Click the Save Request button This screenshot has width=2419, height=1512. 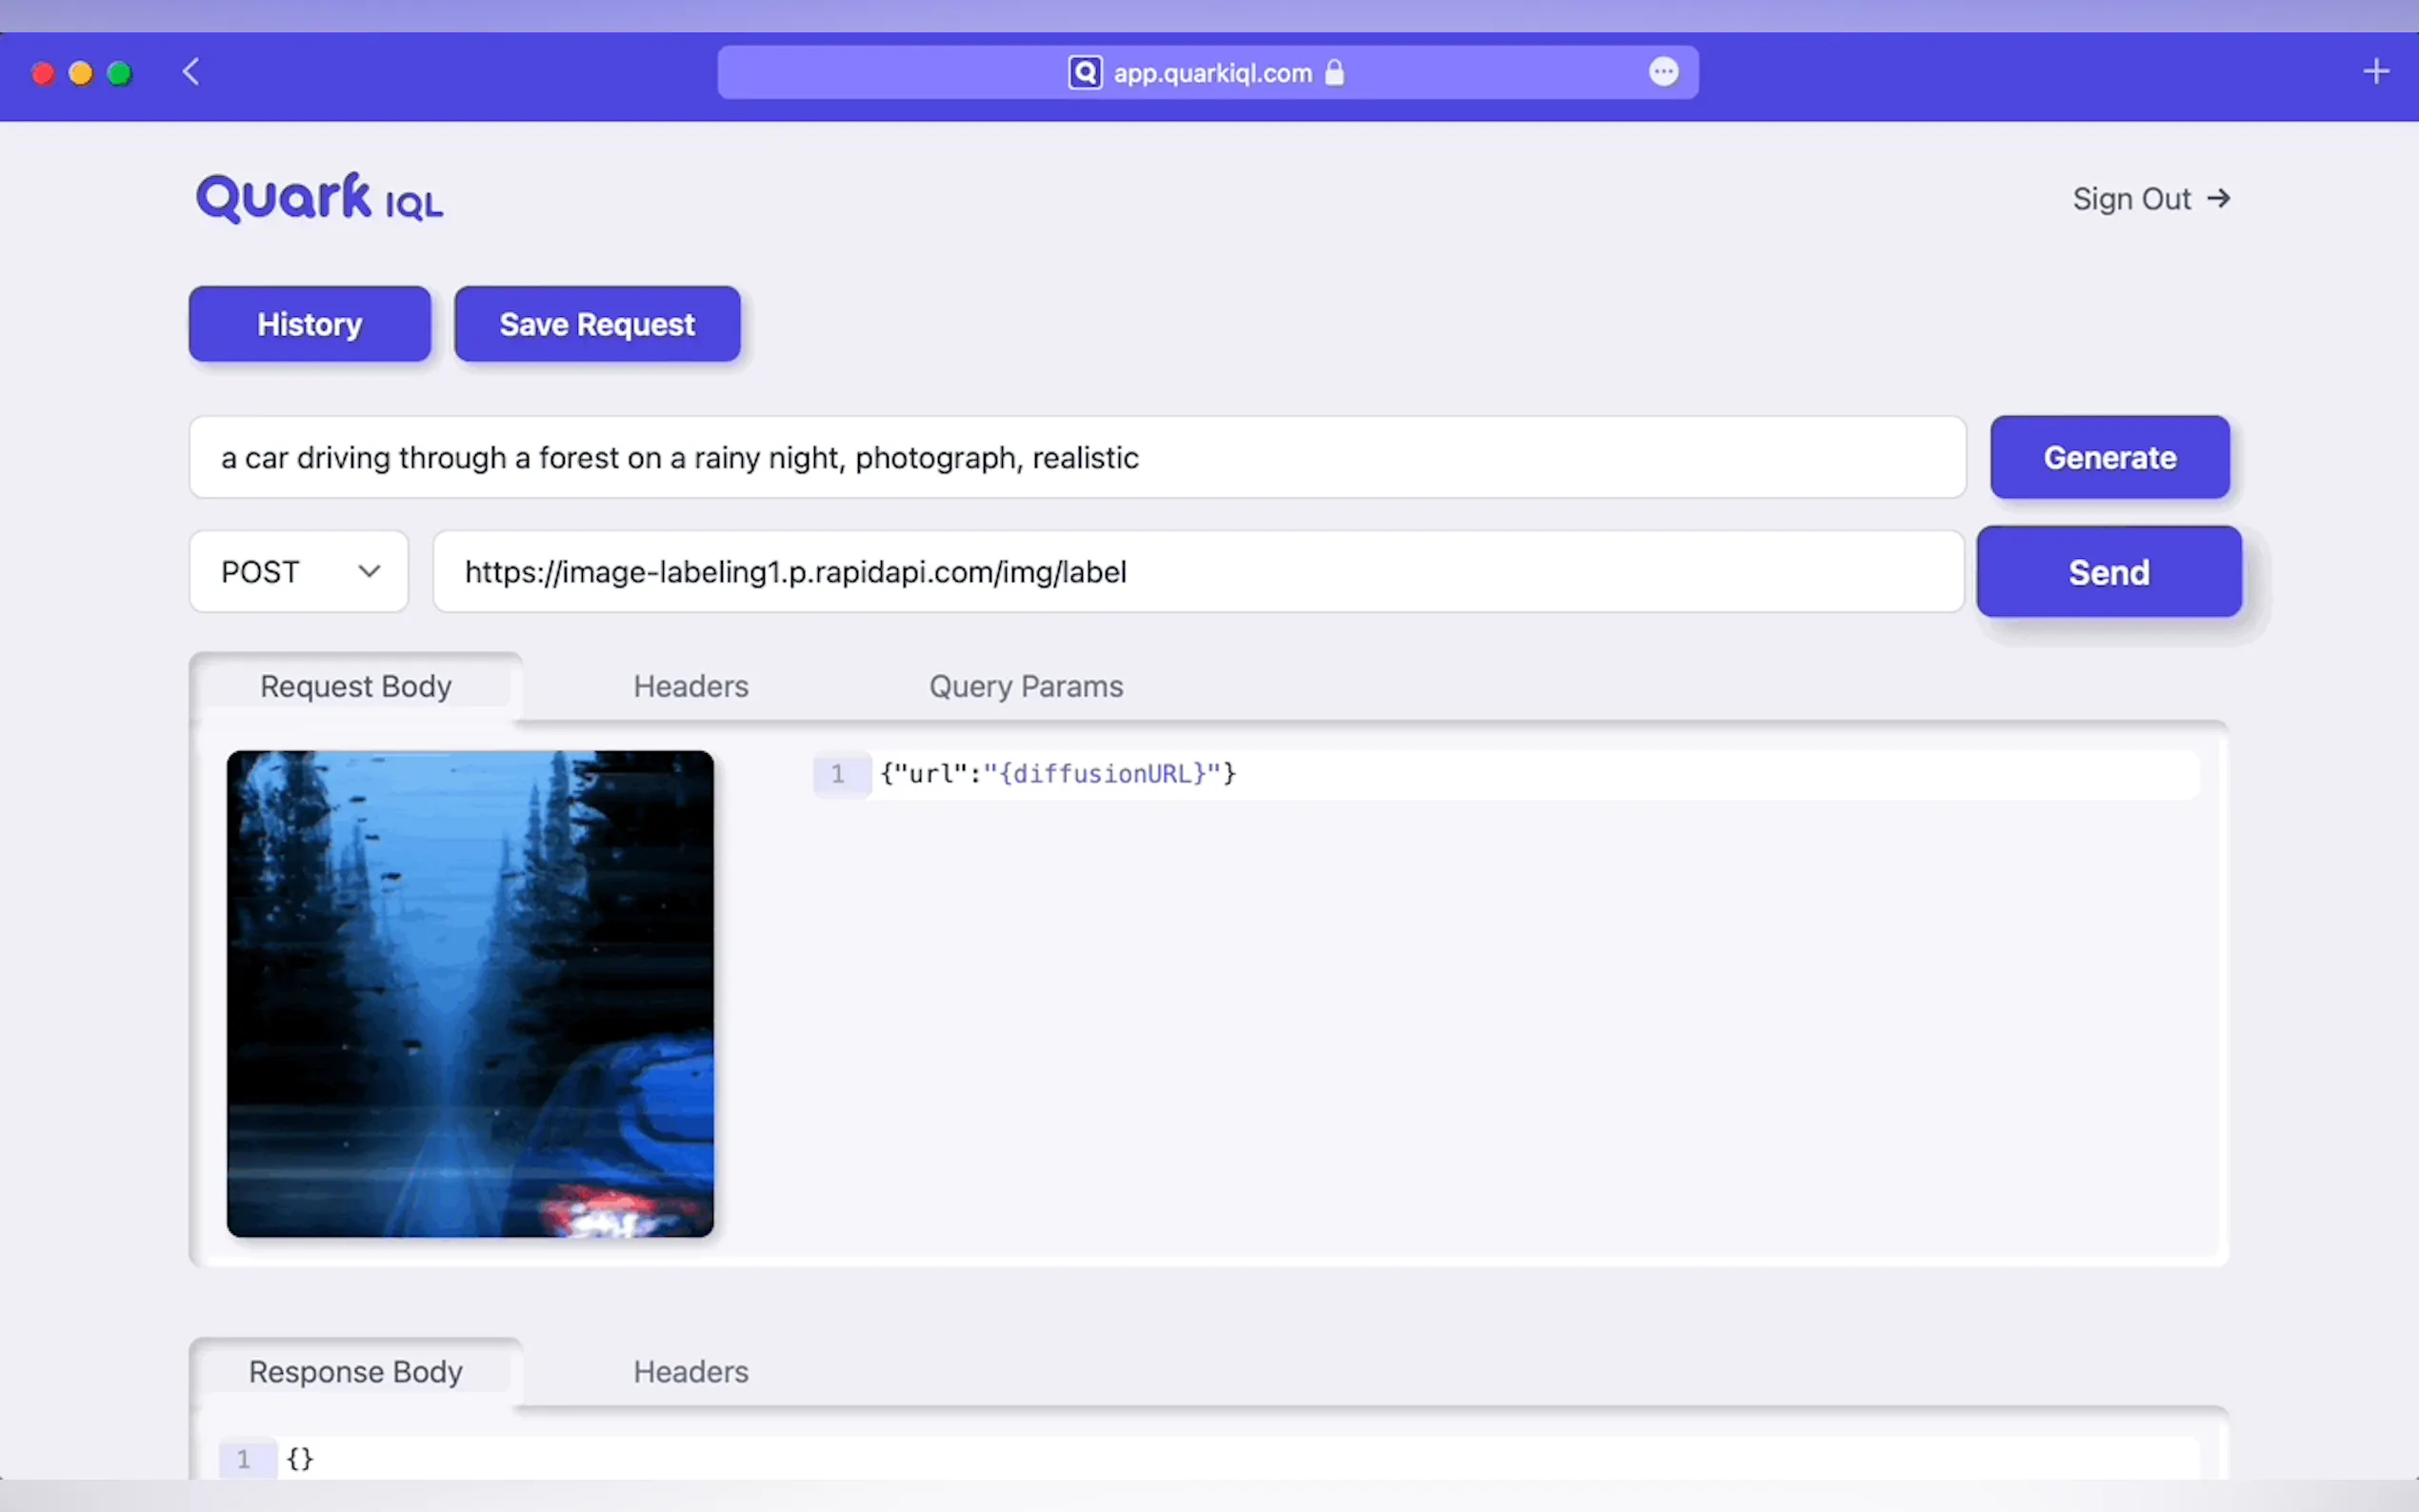tap(597, 324)
